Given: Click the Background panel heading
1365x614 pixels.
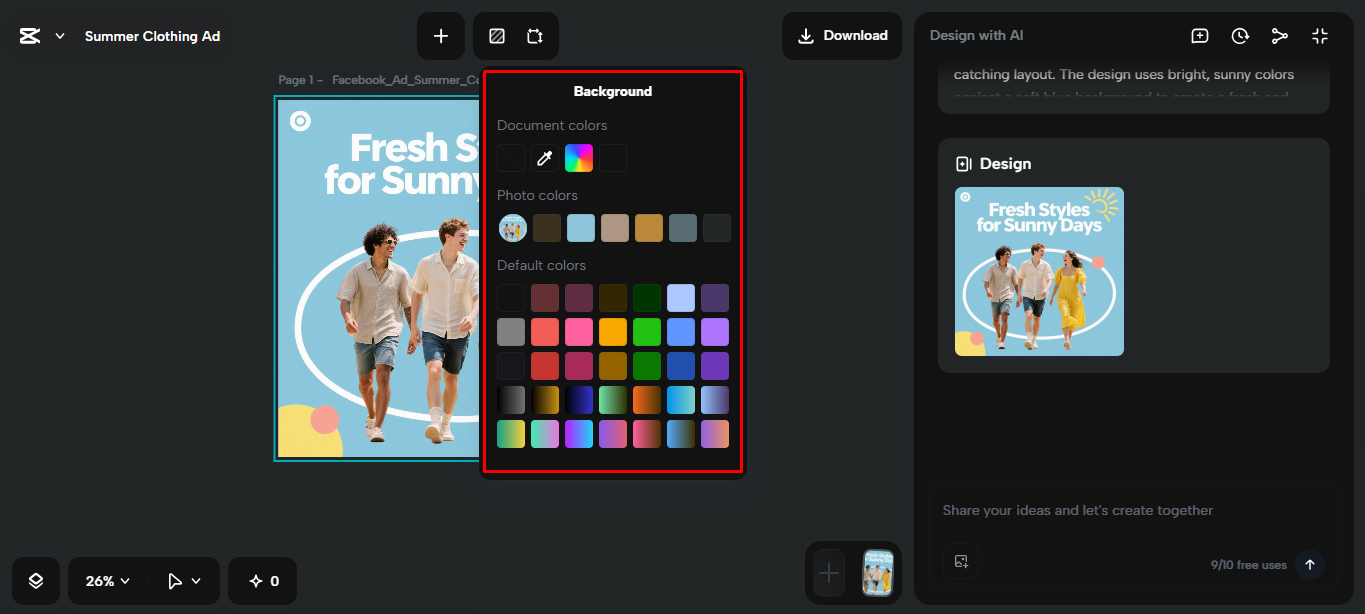Looking at the screenshot, I should [613, 91].
